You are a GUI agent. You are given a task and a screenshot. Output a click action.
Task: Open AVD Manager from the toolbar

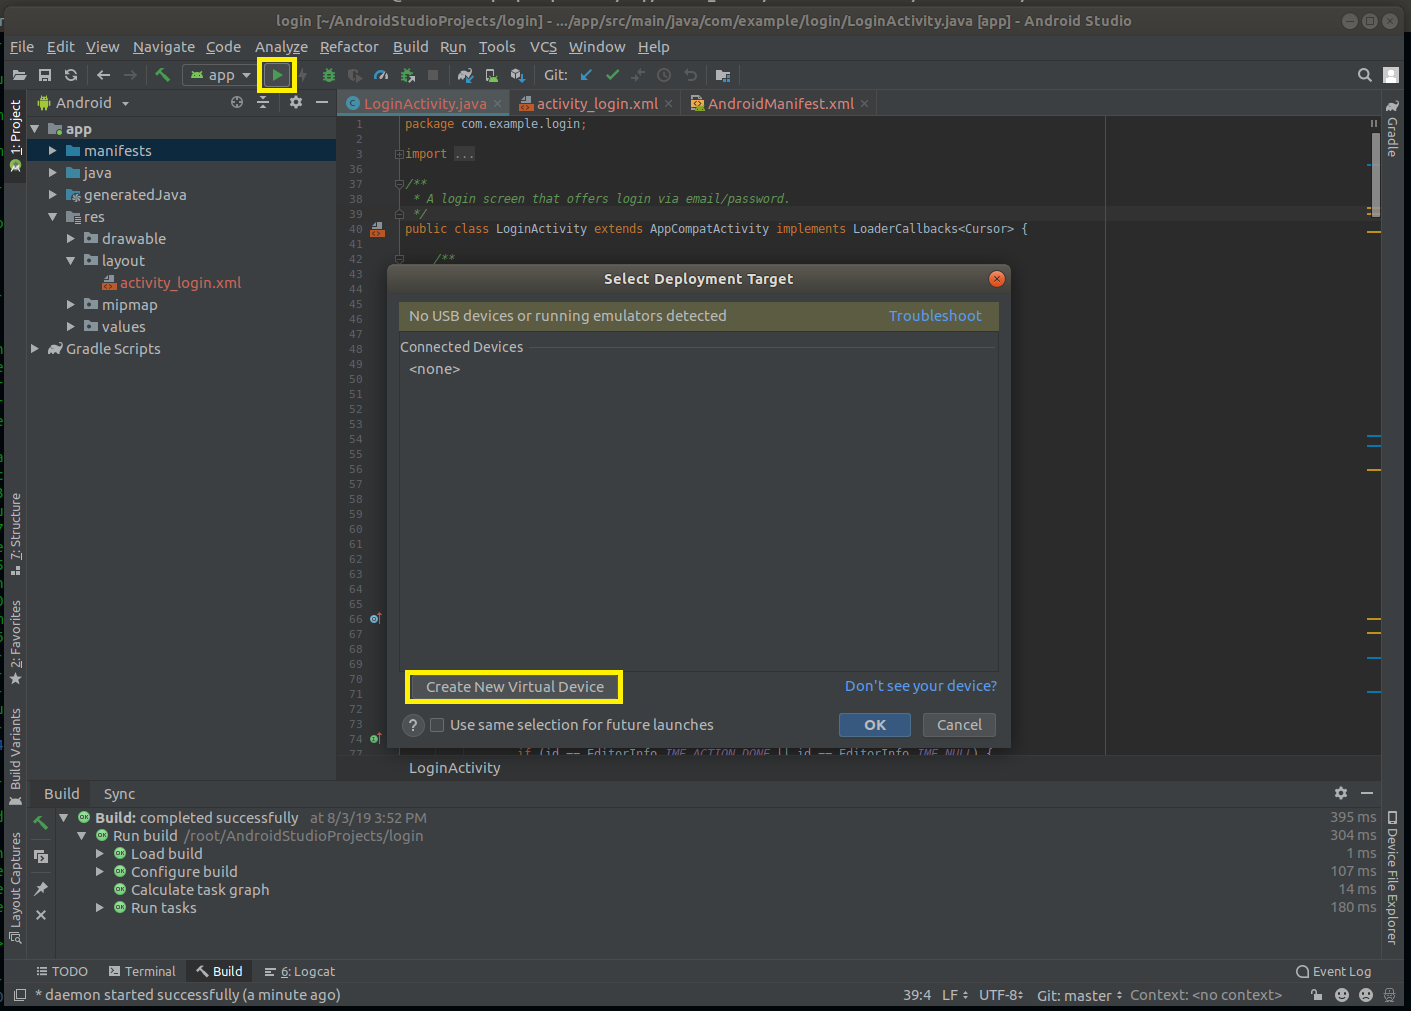click(491, 75)
